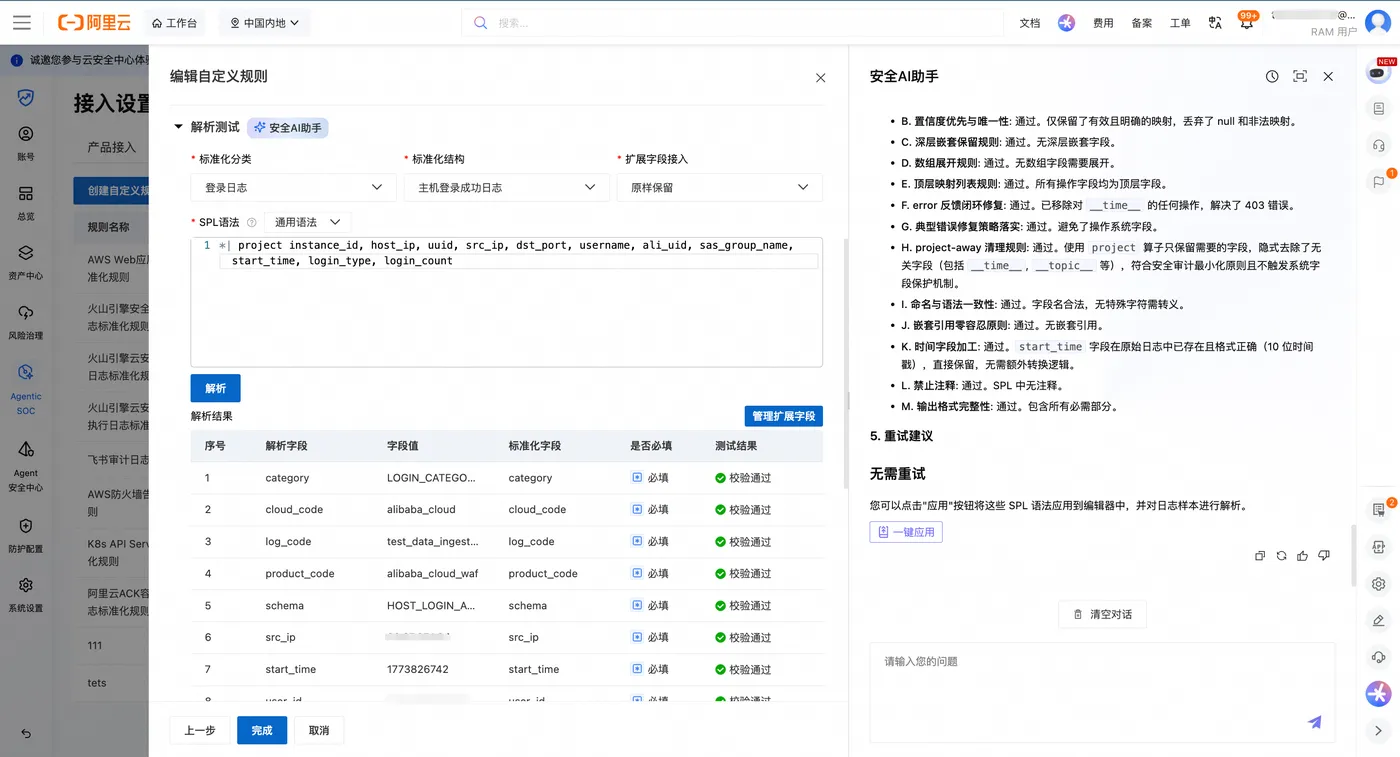This screenshot has height=757, width=1400.
Task: Click the alibaba_cloud_waf field value
Action: (432, 574)
